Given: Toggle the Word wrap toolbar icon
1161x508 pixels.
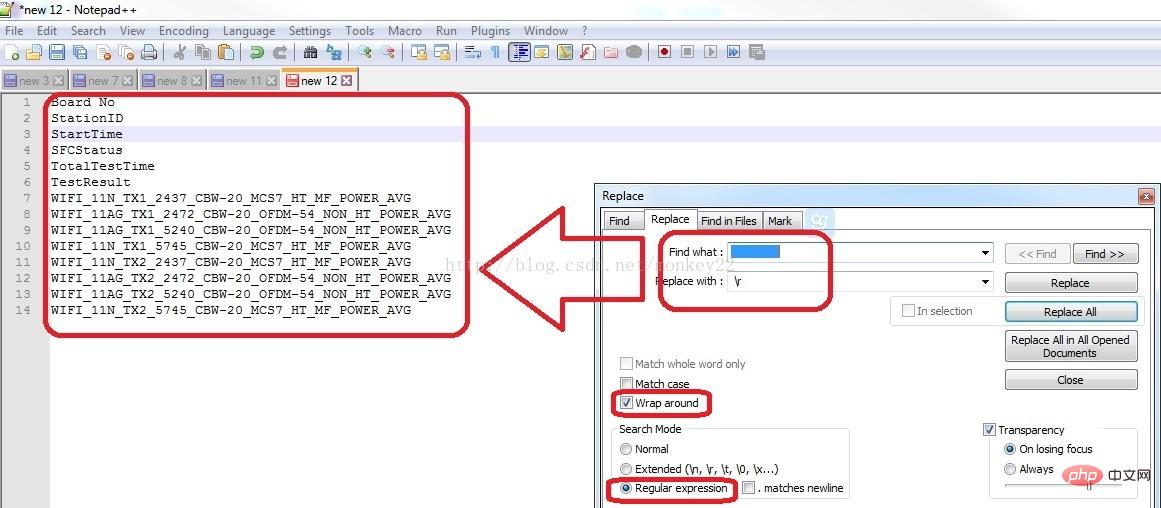Looking at the screenshot, I should pyautogui.click(x=472, y=53).
